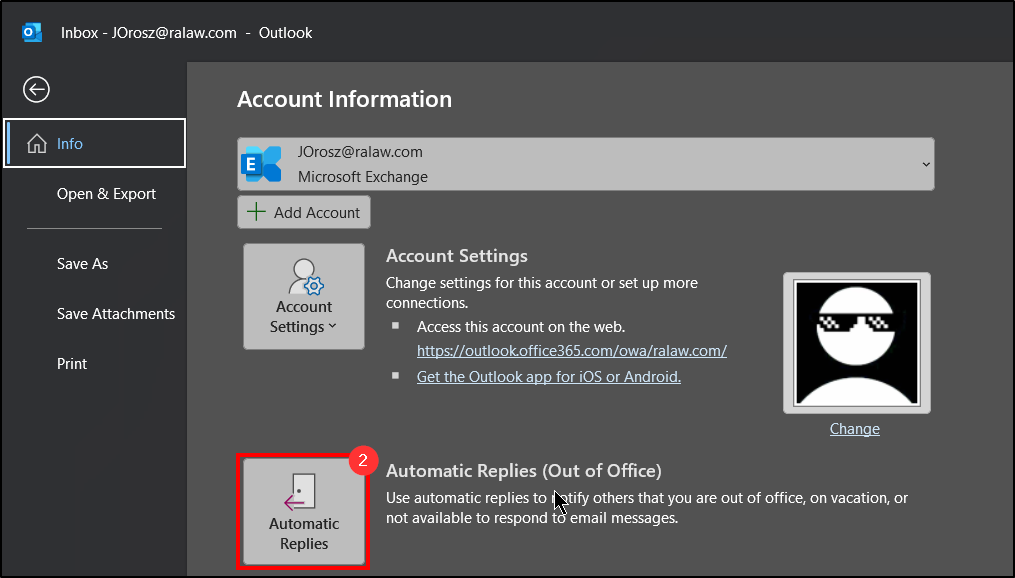Choose Save Attachments in sidebar
1015x578 pixels.
[x=116, y=314]
